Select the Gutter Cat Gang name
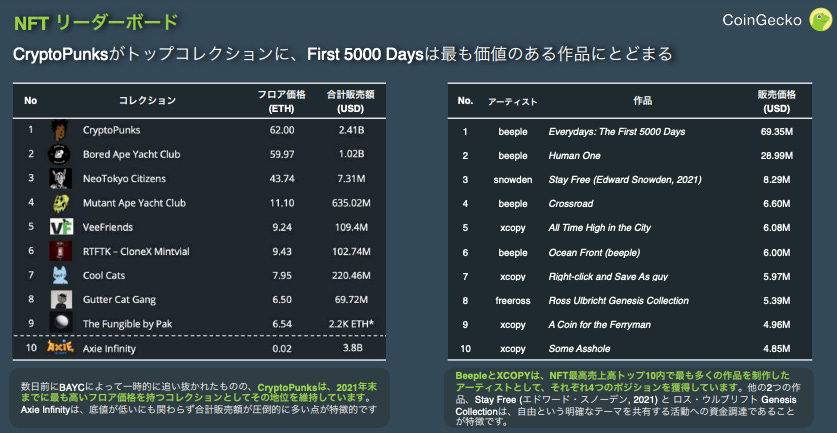The width and height of the screenshot is (837, 433). point(119,300)
